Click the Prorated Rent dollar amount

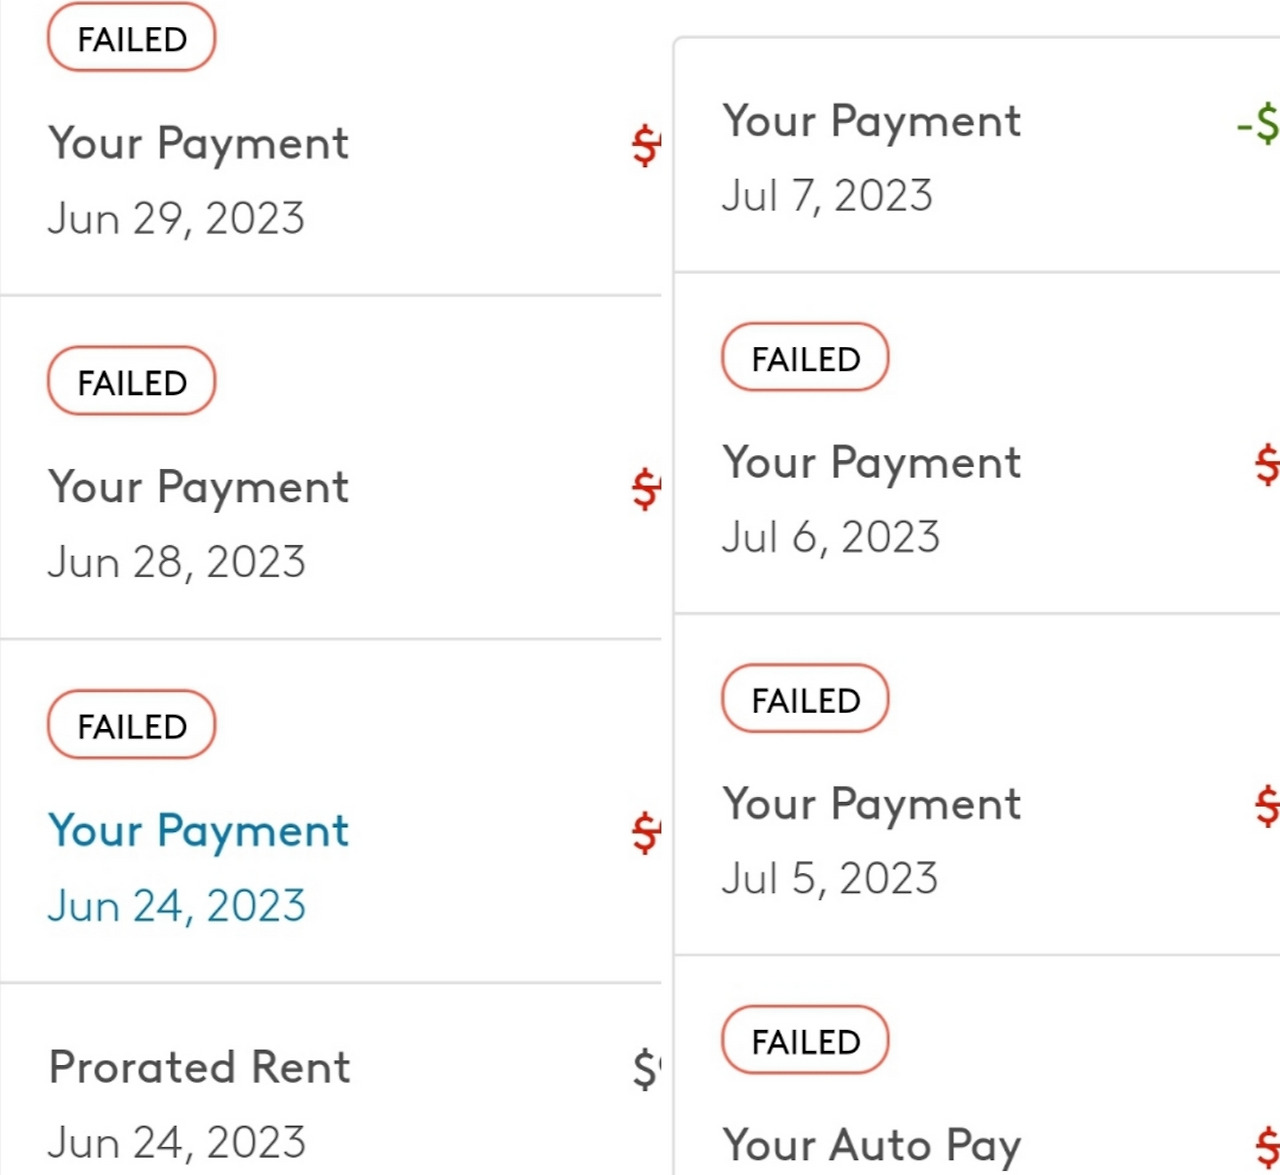[x=647, y=1068]
